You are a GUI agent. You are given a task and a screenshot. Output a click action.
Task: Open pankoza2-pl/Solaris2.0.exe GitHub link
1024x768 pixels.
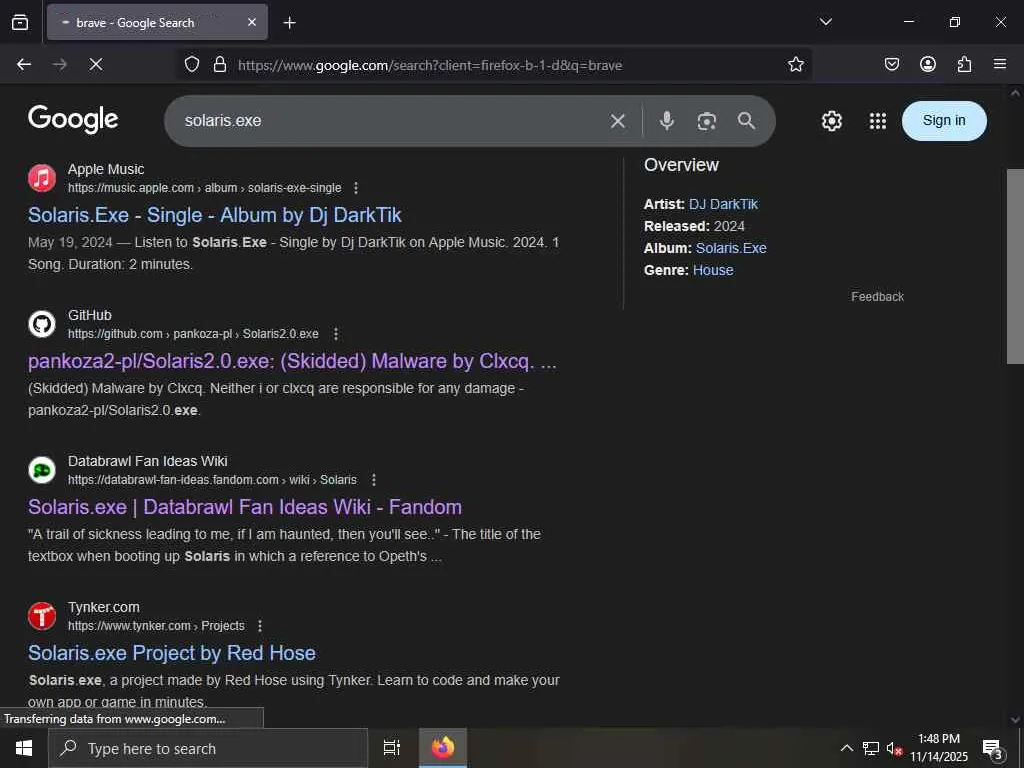293,361
